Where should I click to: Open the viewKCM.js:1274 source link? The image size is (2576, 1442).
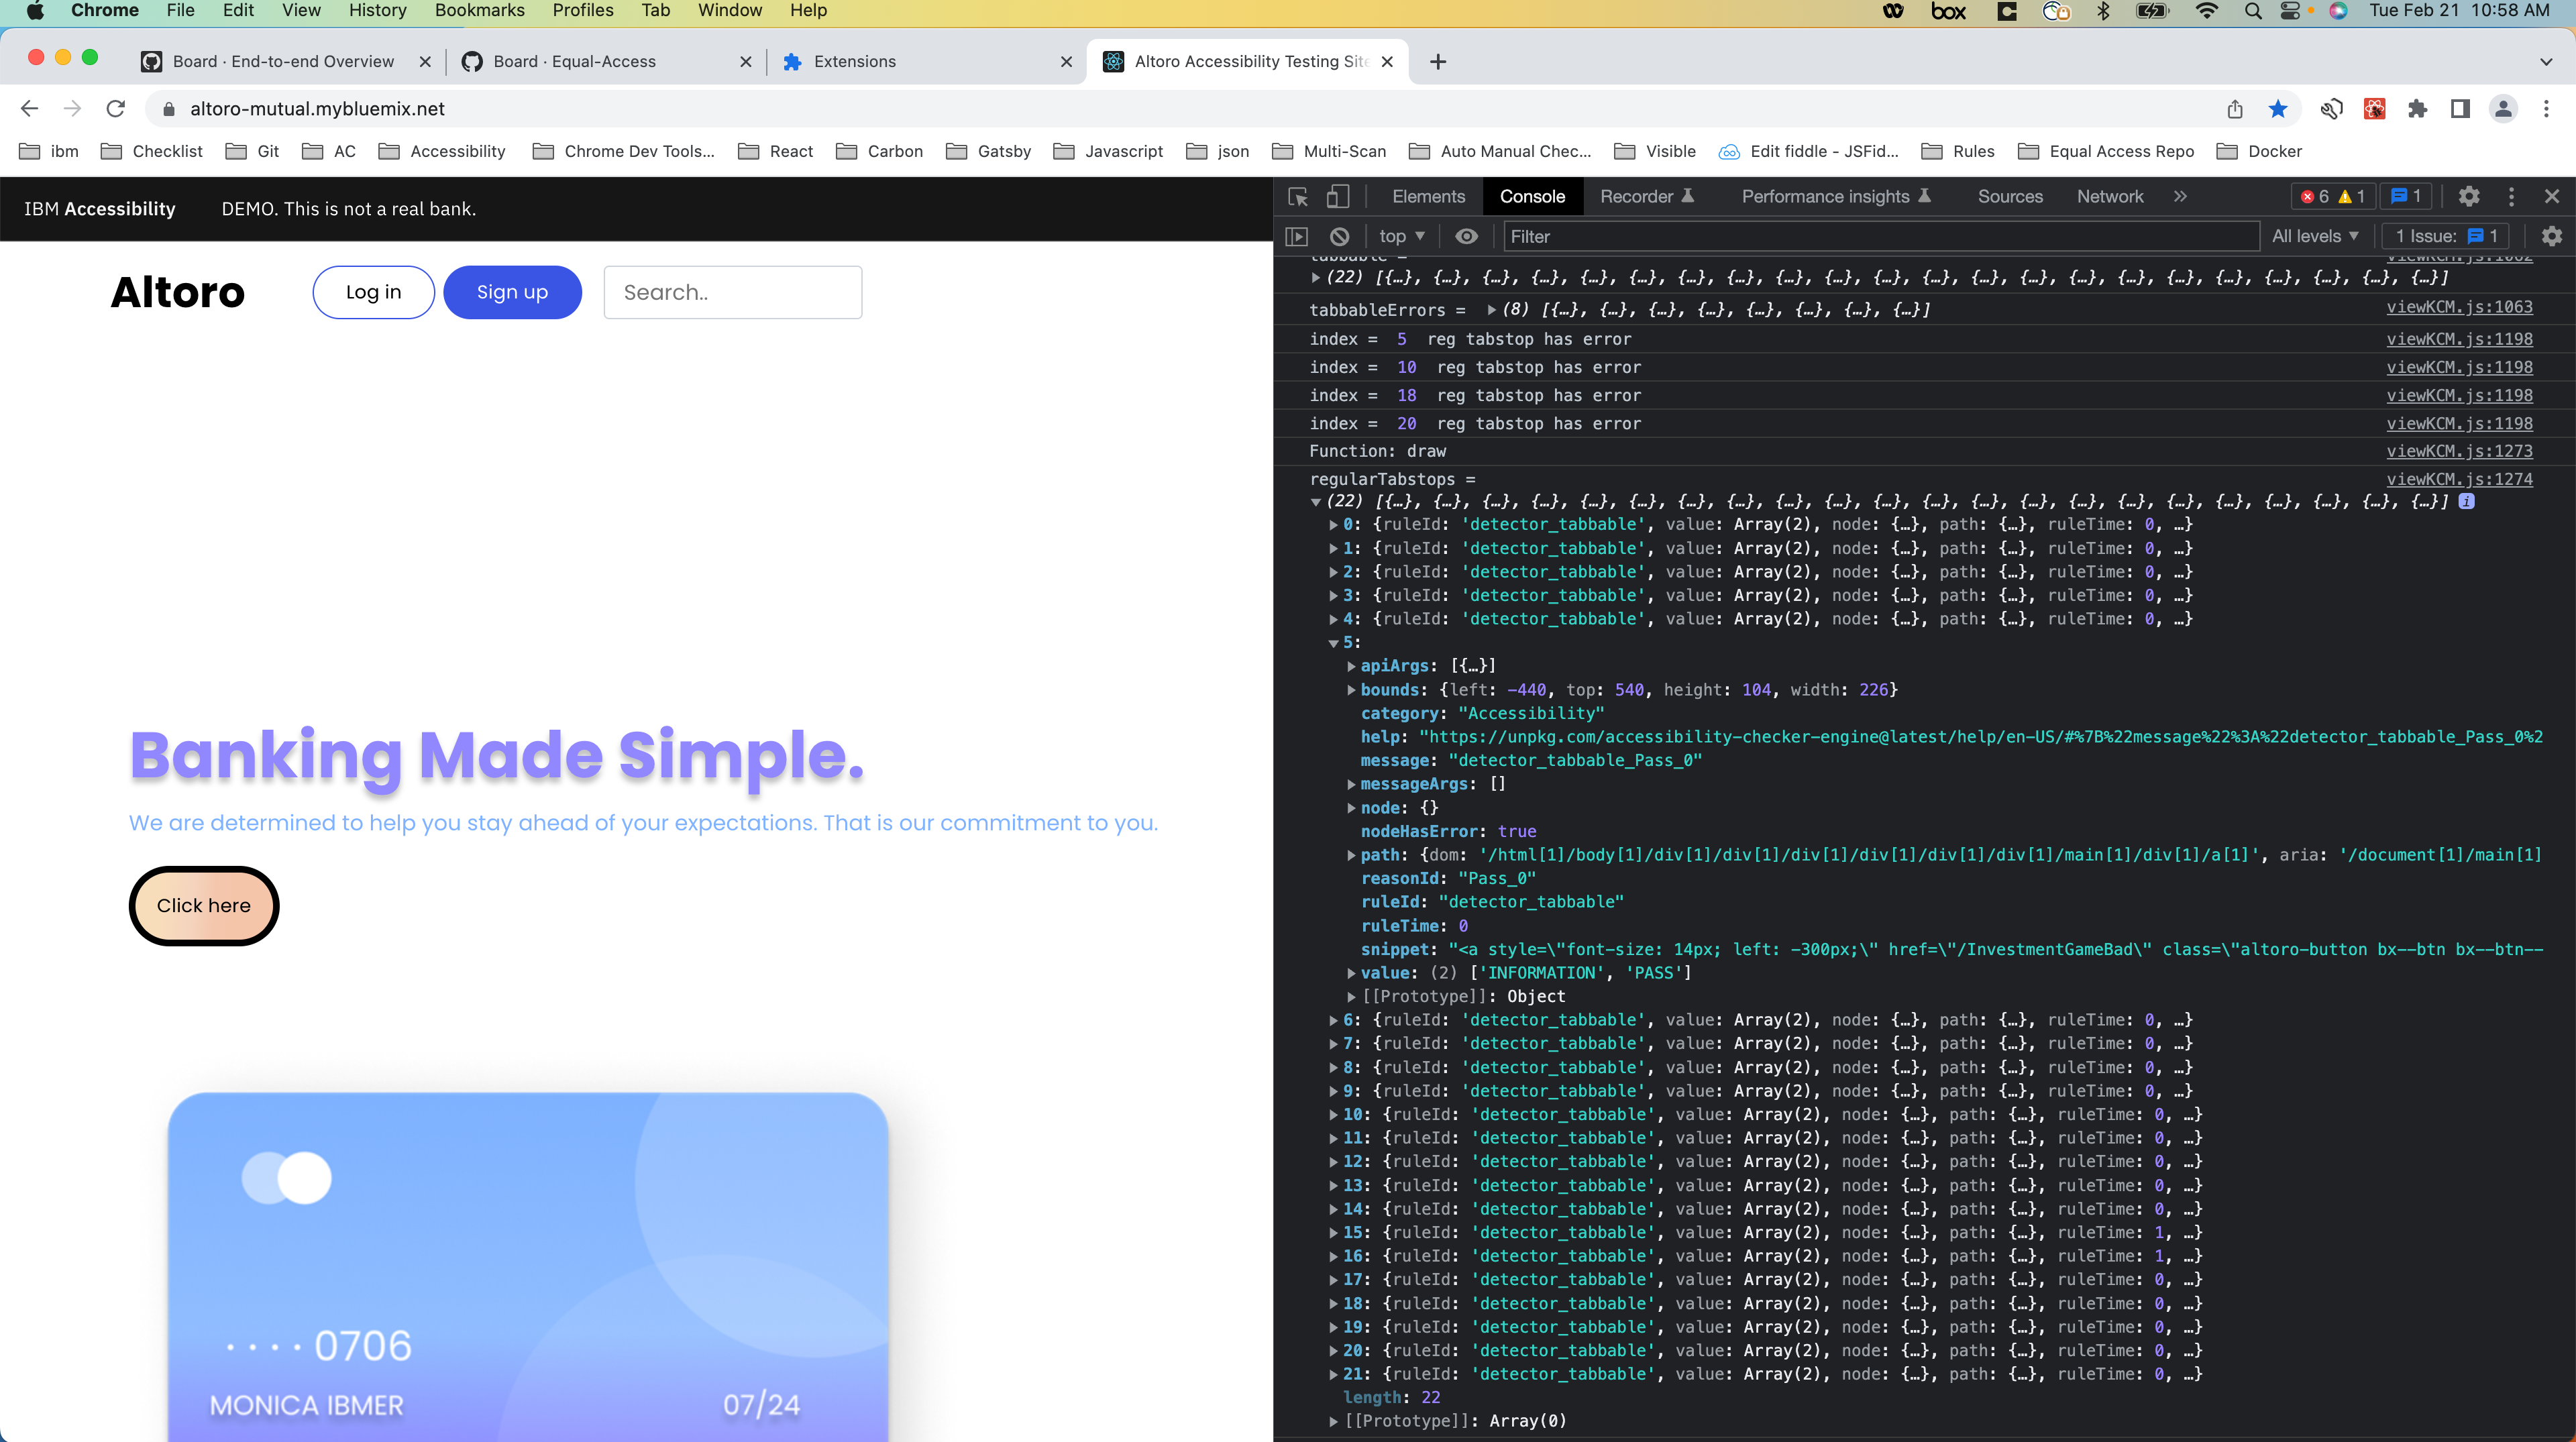[x=2459, y=479]
